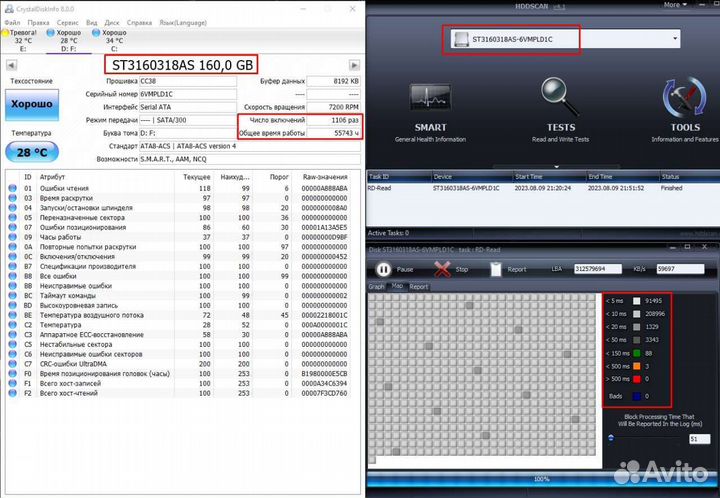Go to next disk with right arrow
The height and width of the screenshot is (498, 720).
click(353, 64)
